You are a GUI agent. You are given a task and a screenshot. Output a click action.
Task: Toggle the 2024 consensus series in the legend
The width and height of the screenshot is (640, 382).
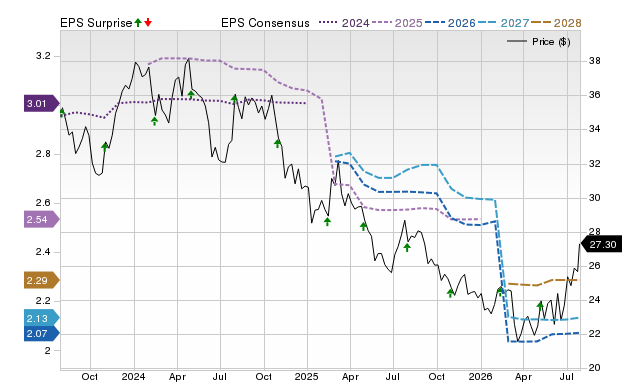(x=344, y=23)
